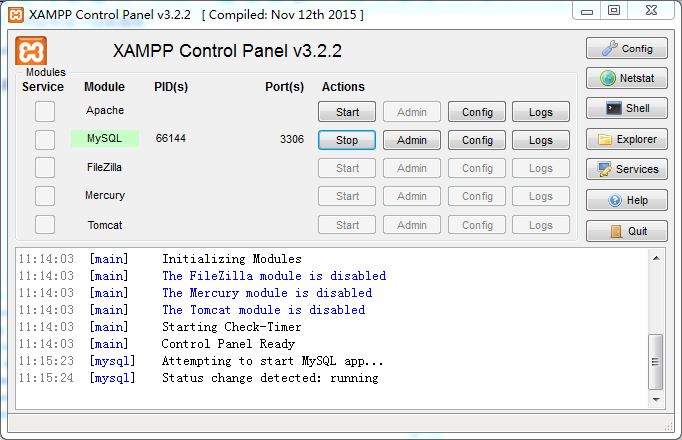The height and width of the screenshot is (440, 682).
Task: Click the FileZilla module label
Action: 104,167
